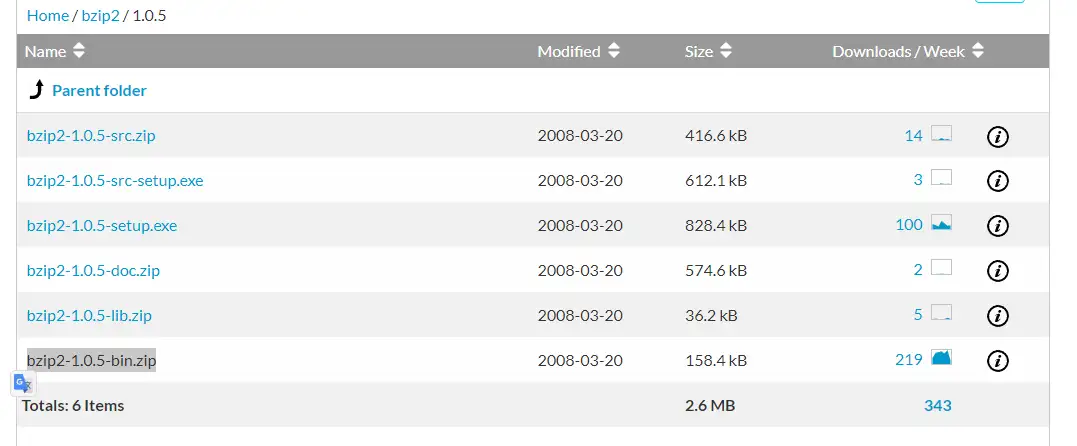Screen dimensions: 1077x446
Task: Download bzip2-1.0.5-setup.exe installer
Action: point(102,226)
